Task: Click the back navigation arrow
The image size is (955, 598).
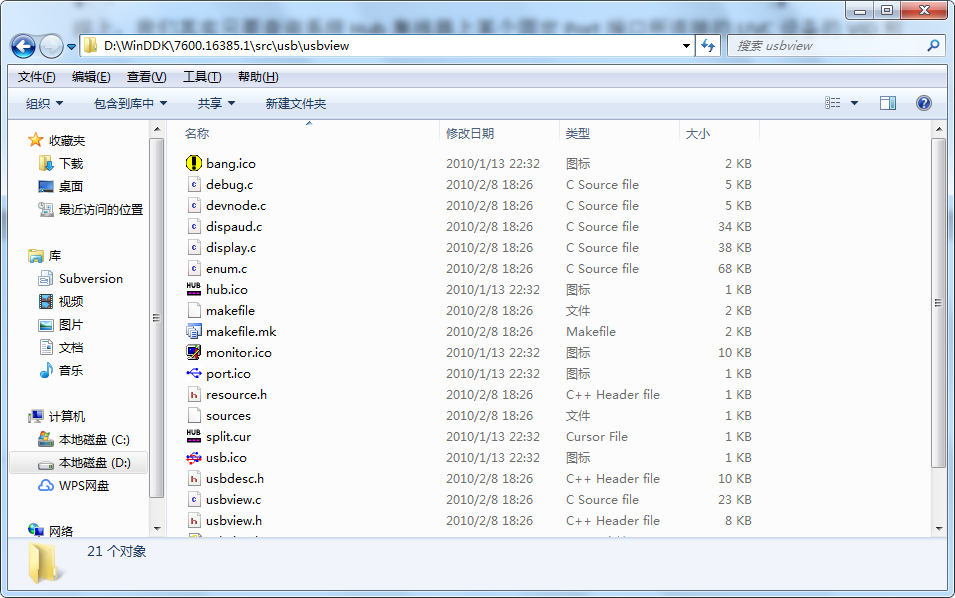Action: 22,46
